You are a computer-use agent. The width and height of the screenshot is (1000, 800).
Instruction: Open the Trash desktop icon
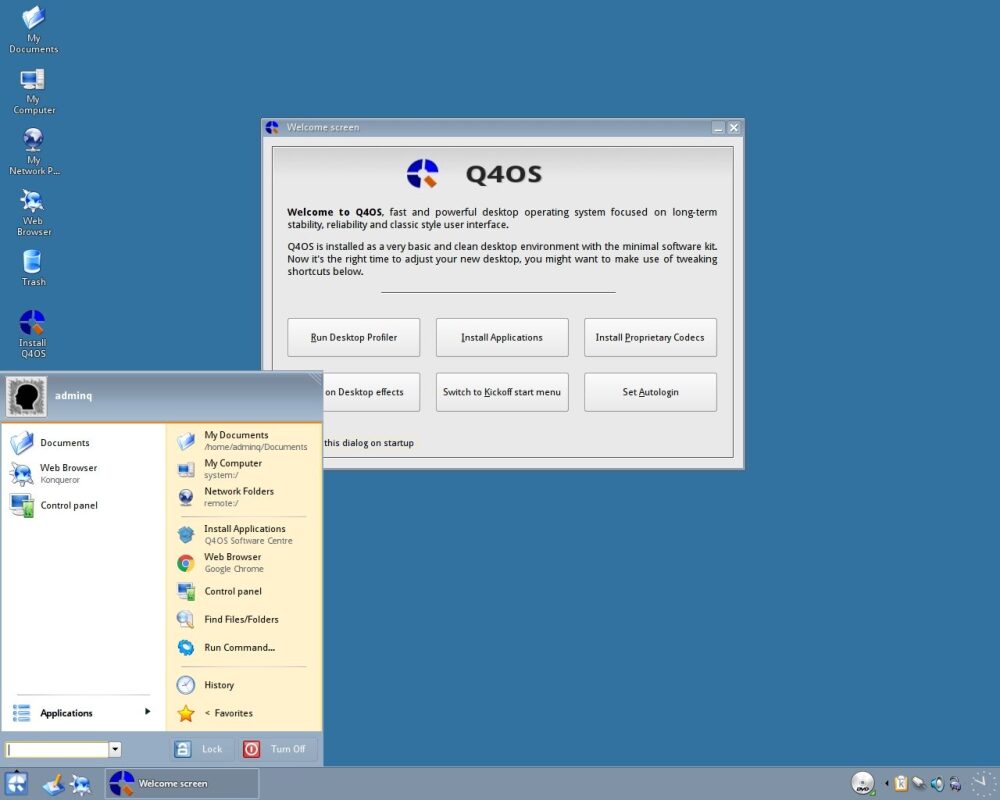coord(33,267)
